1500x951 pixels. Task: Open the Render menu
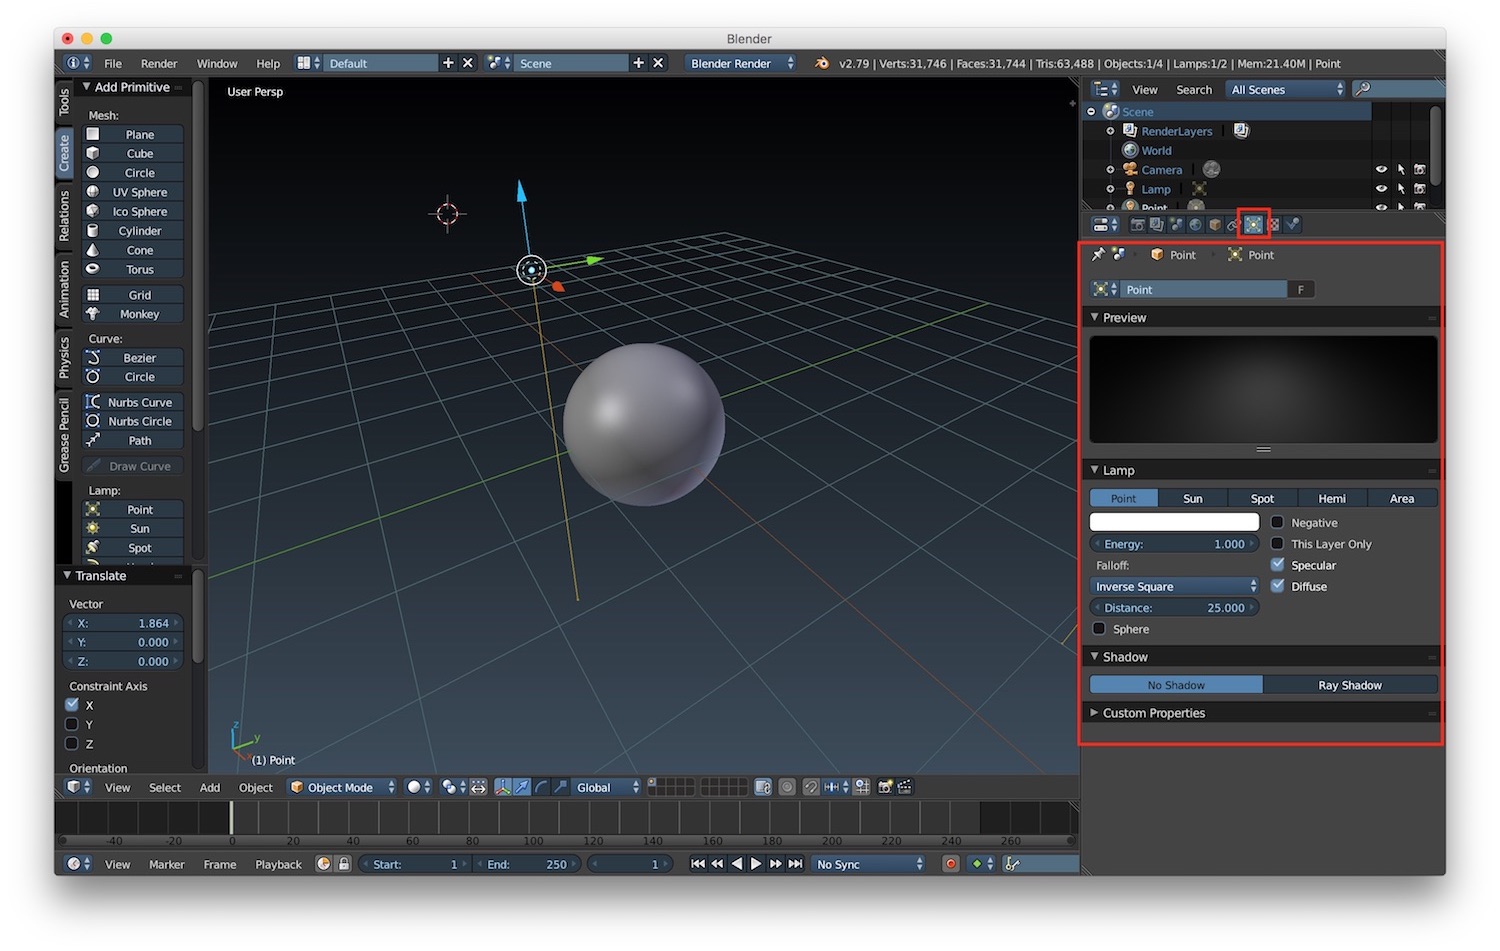pos(159,63)
